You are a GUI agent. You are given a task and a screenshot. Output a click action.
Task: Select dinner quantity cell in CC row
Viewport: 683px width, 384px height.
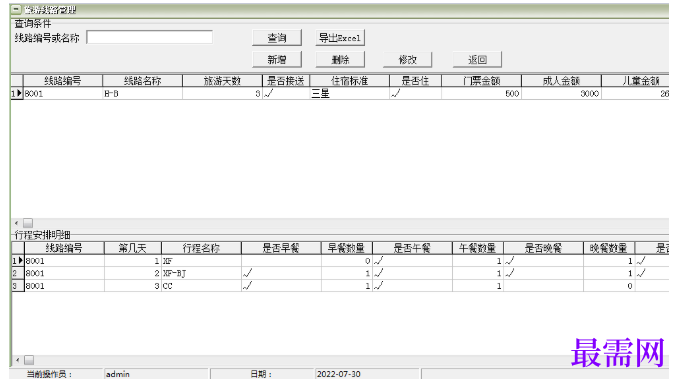pyautogui.click(x=609, y=286)
